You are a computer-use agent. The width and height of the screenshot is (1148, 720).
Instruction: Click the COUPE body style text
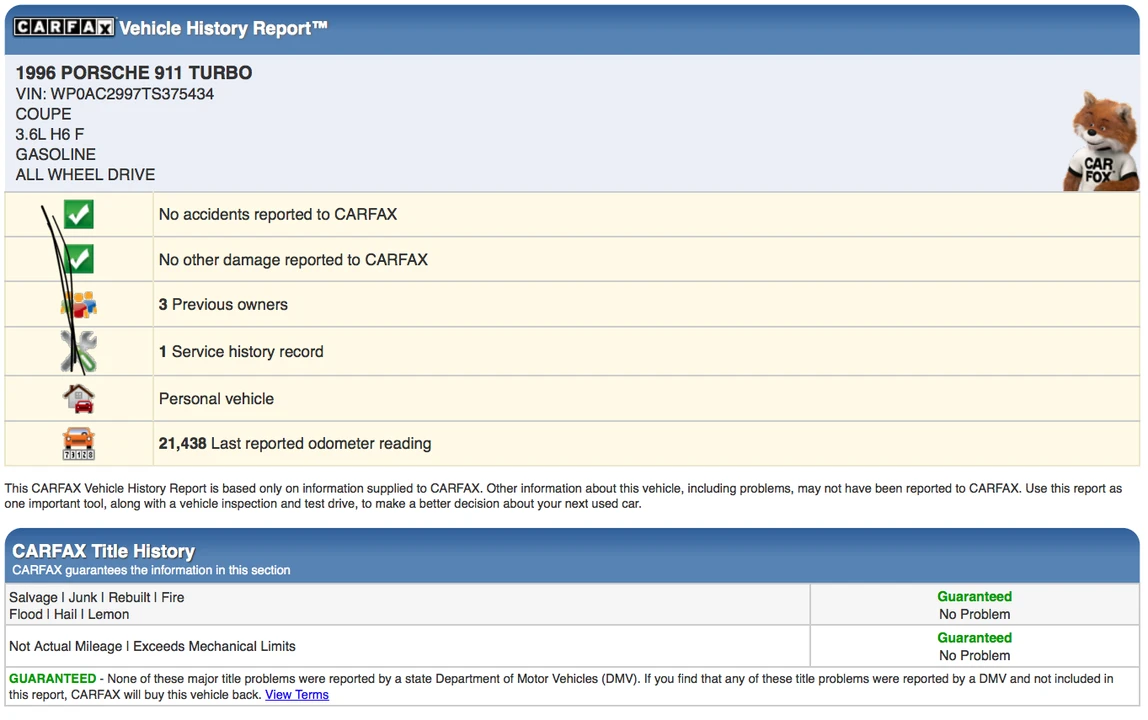[x=43, y=114]
